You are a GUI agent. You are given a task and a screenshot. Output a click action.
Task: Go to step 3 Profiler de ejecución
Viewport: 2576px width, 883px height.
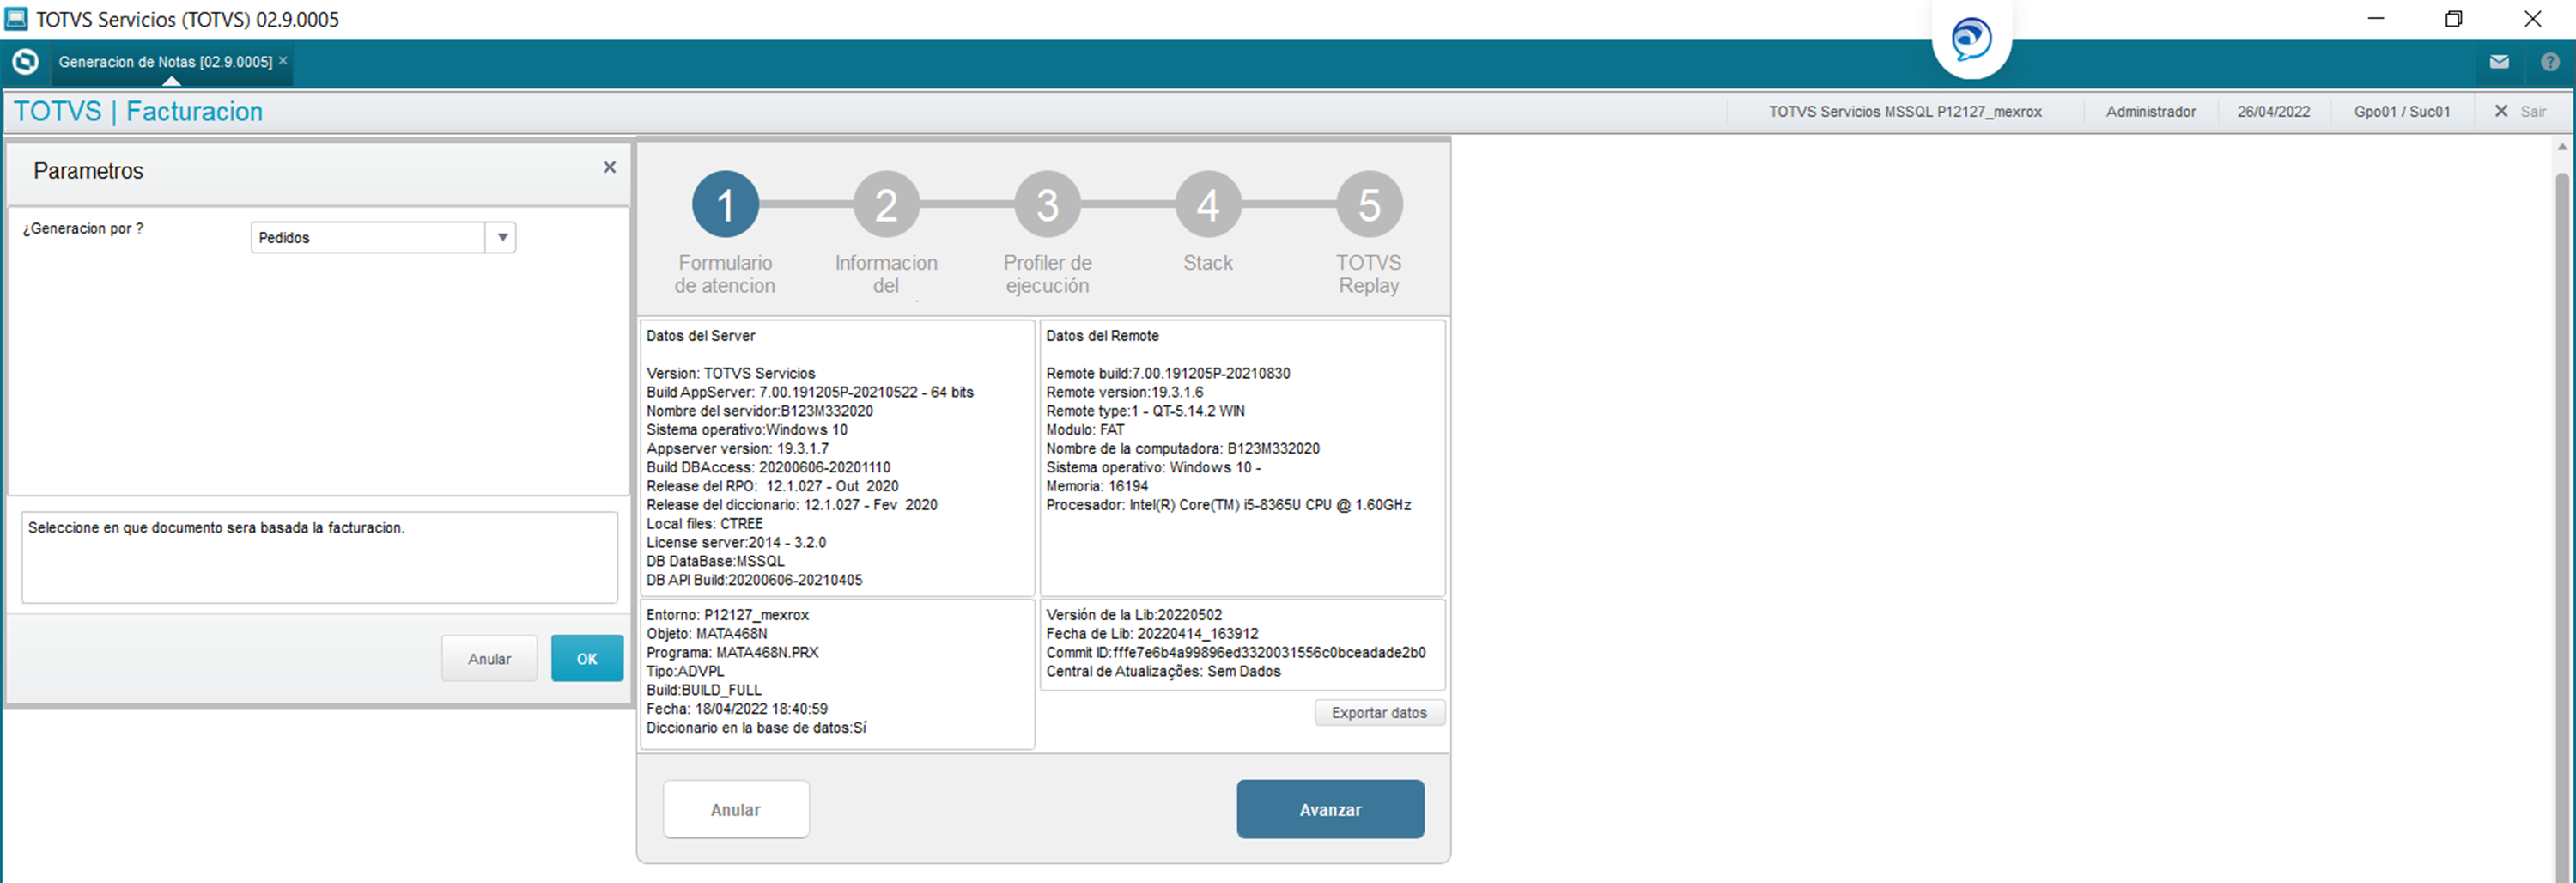(1047, 204)
